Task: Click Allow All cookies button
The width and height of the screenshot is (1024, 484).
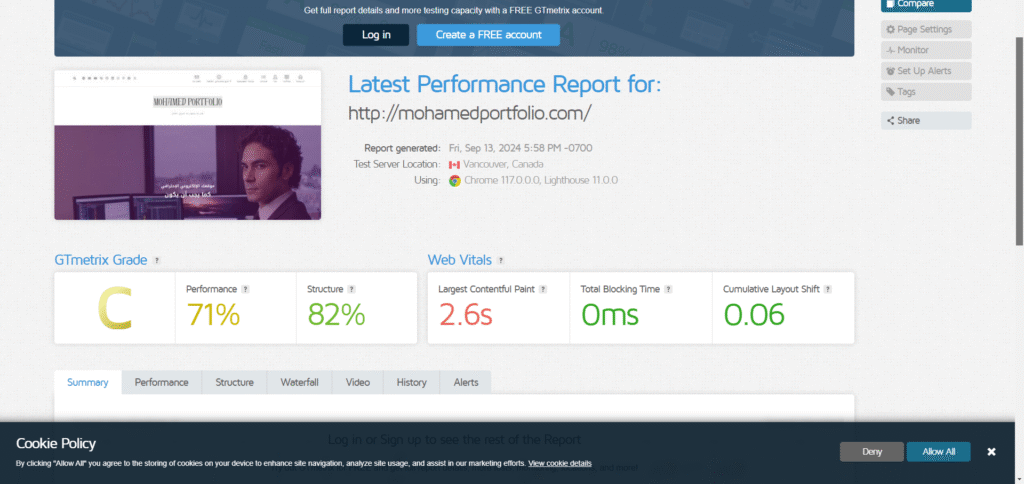Action: coord(938,451)
